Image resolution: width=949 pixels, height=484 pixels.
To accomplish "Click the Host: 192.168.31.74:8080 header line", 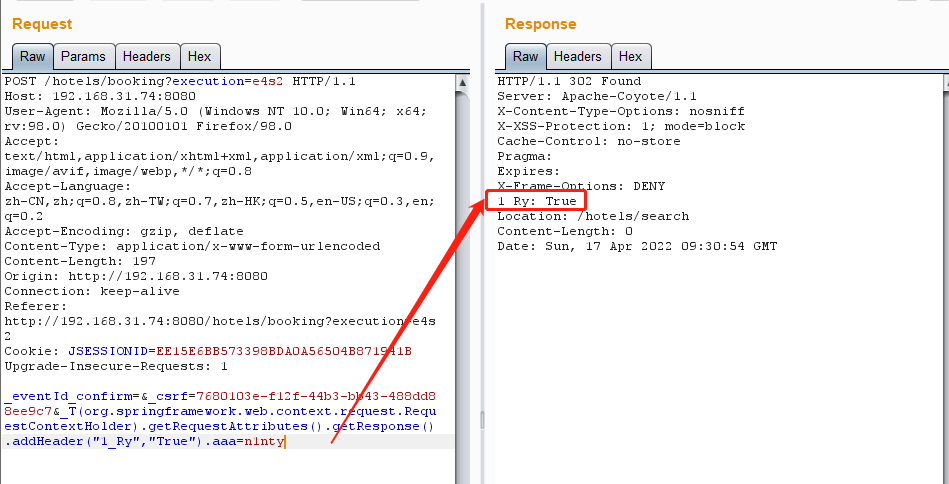I will (x=100, y=96).
